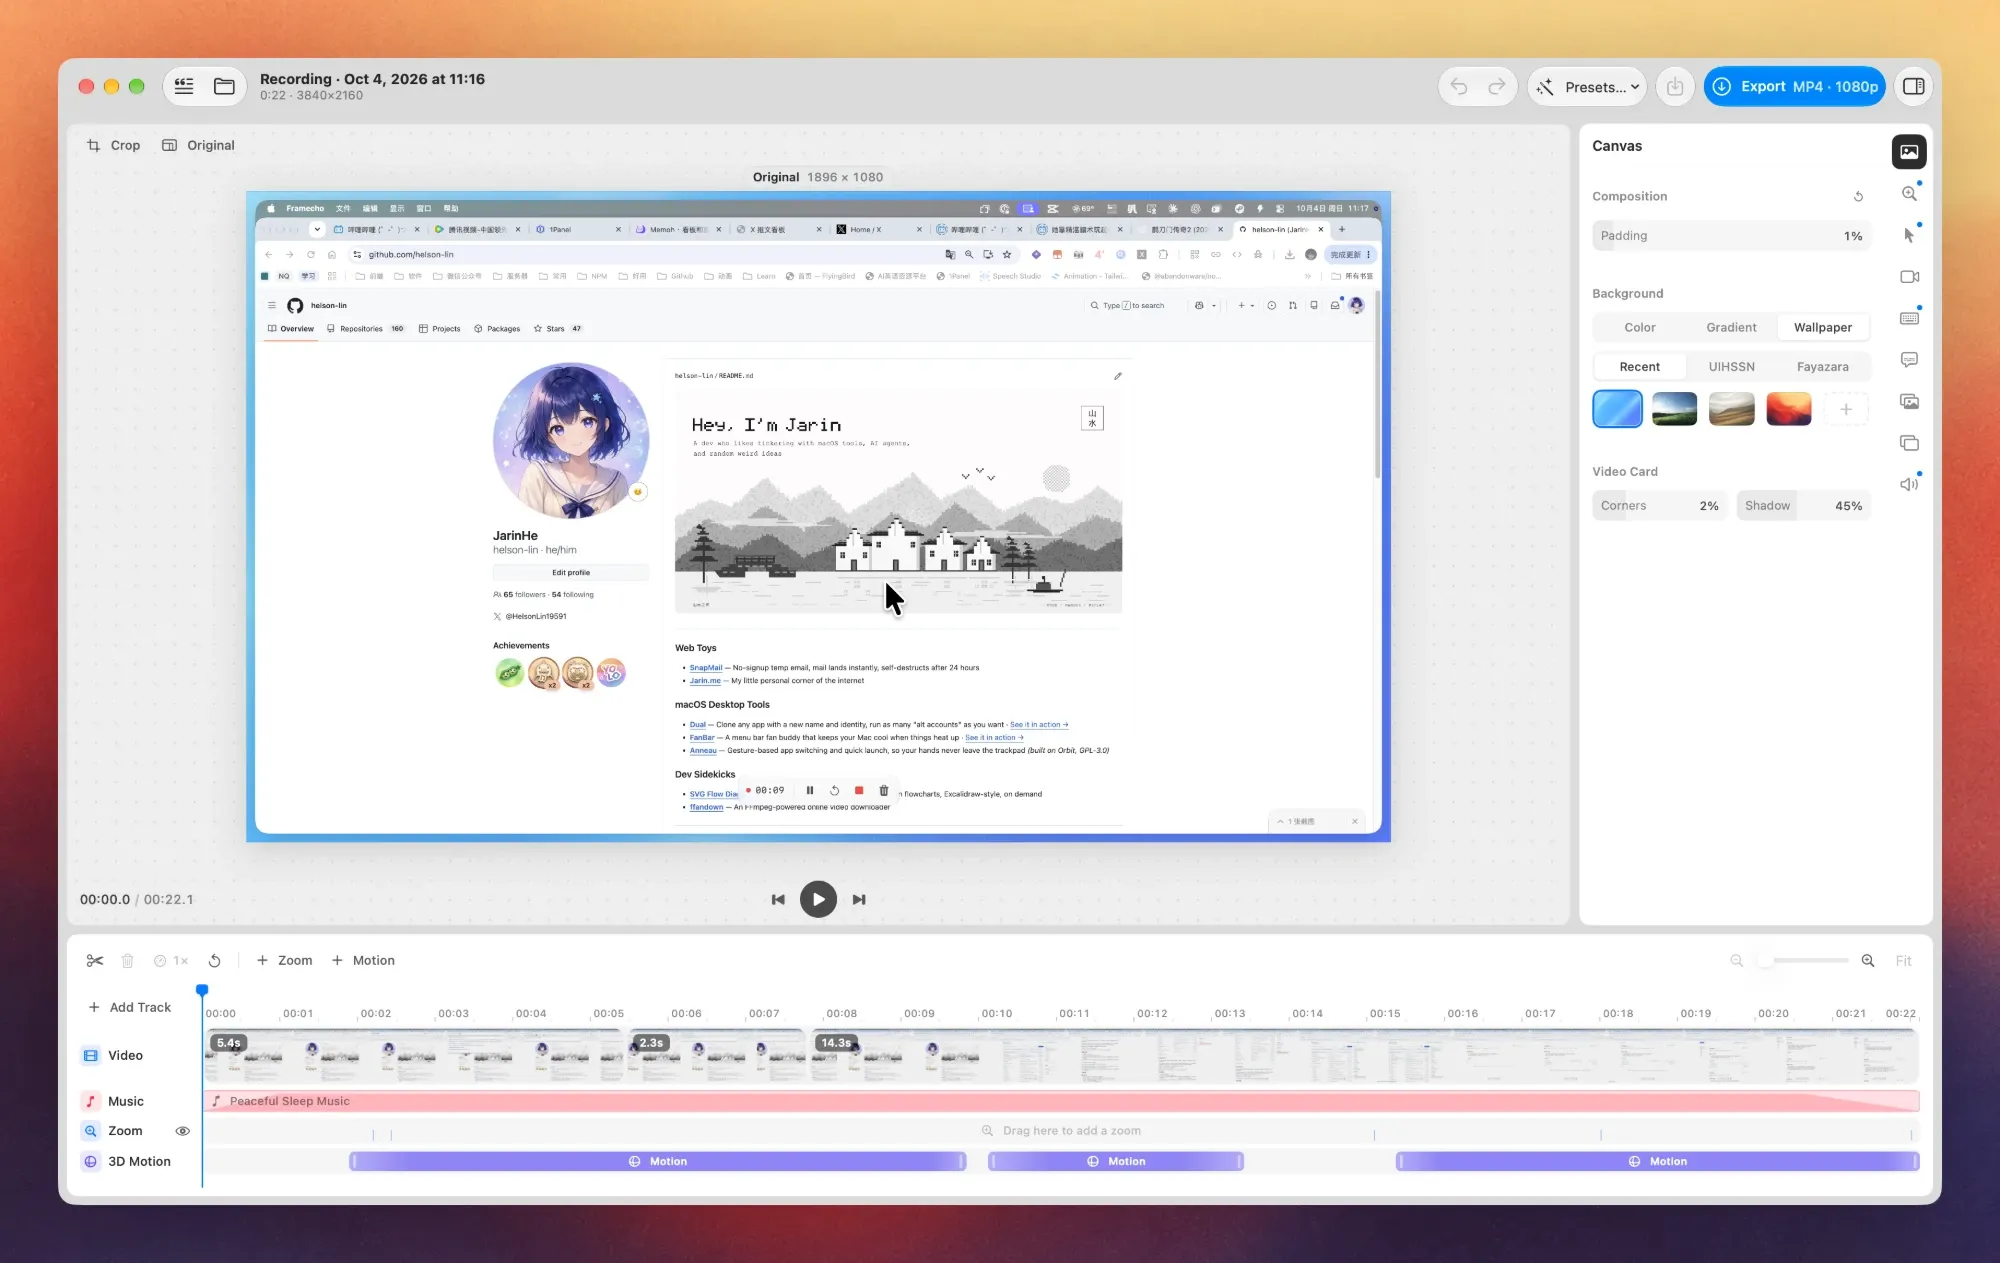Toggle Zoom track visibility eye

182,1131
